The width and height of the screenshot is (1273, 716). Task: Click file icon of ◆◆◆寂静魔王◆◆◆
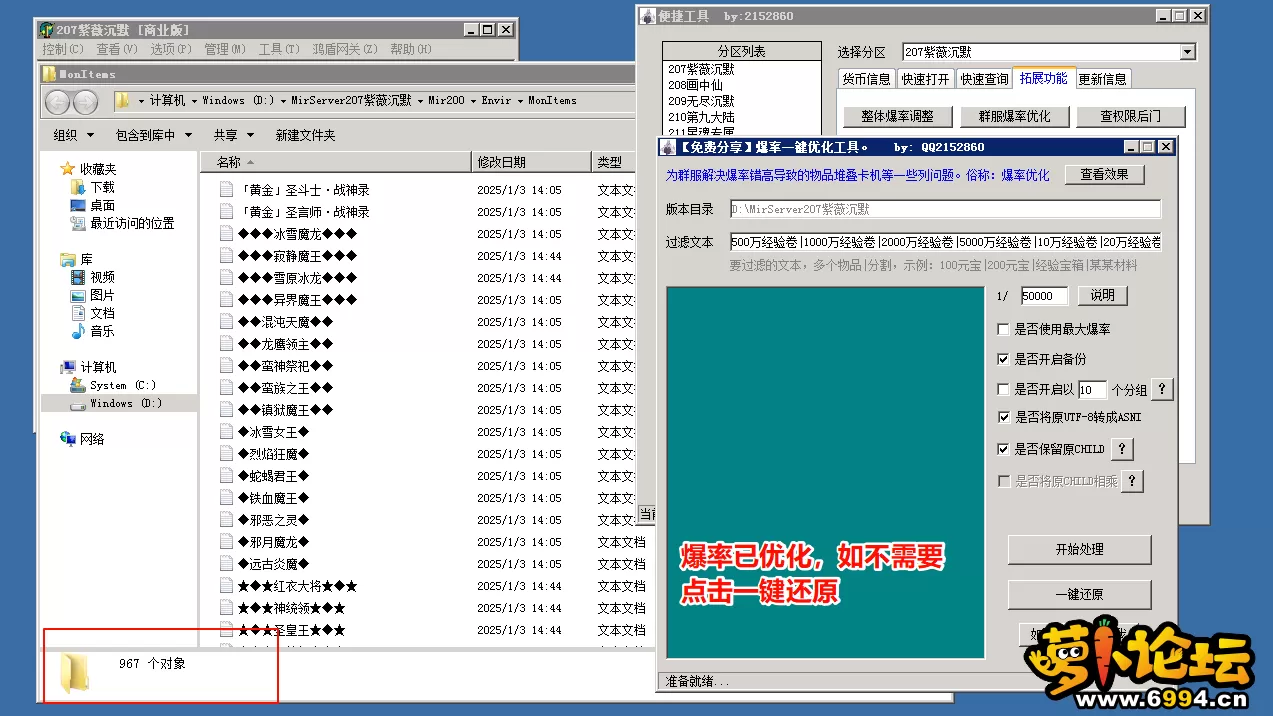coord(227,256)
